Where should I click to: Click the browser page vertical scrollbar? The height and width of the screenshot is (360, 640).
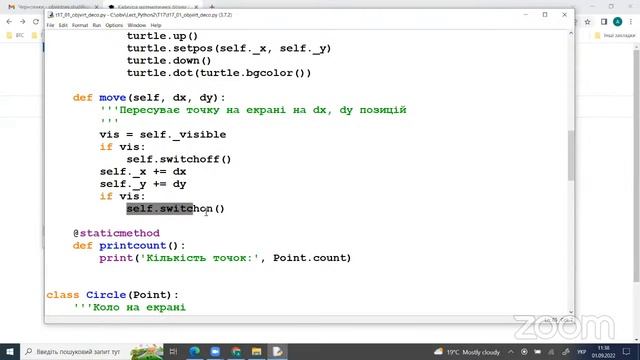click(x=636, y=165)
